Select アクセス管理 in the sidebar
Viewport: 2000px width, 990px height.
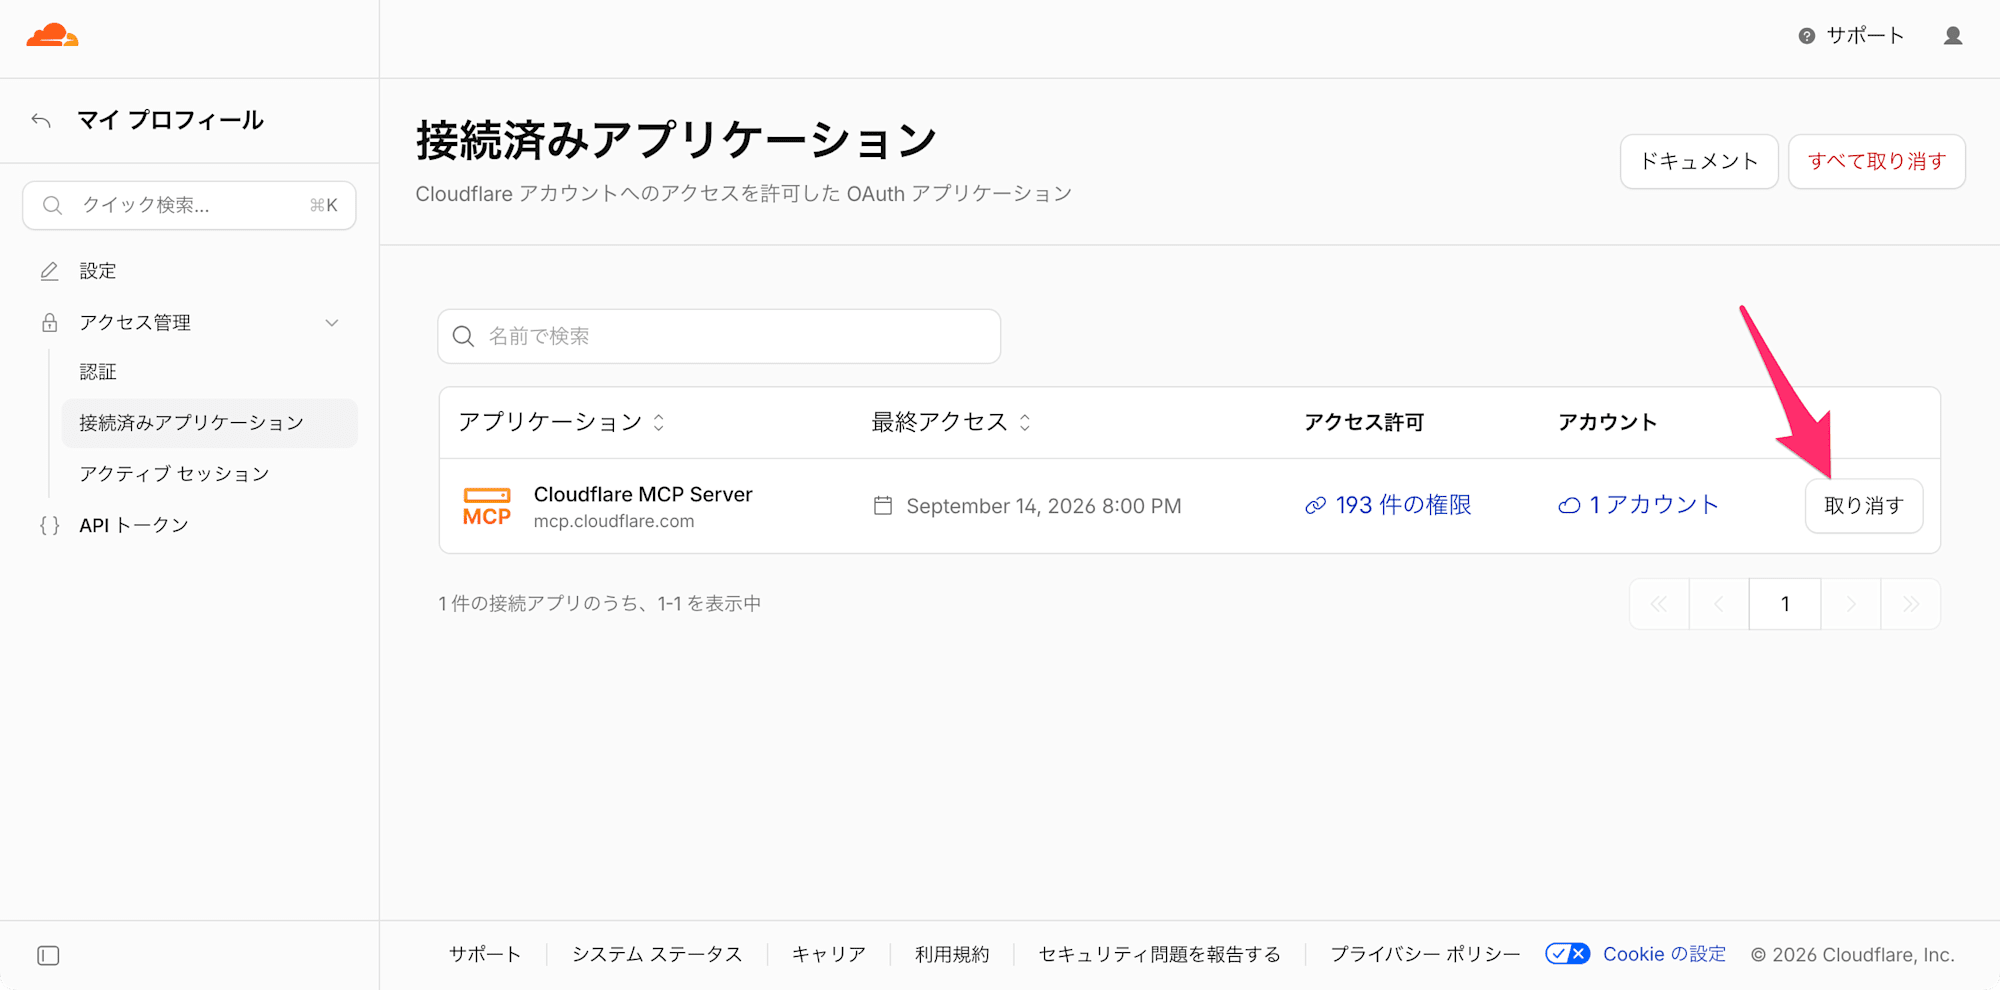click(x=135, y=323)
